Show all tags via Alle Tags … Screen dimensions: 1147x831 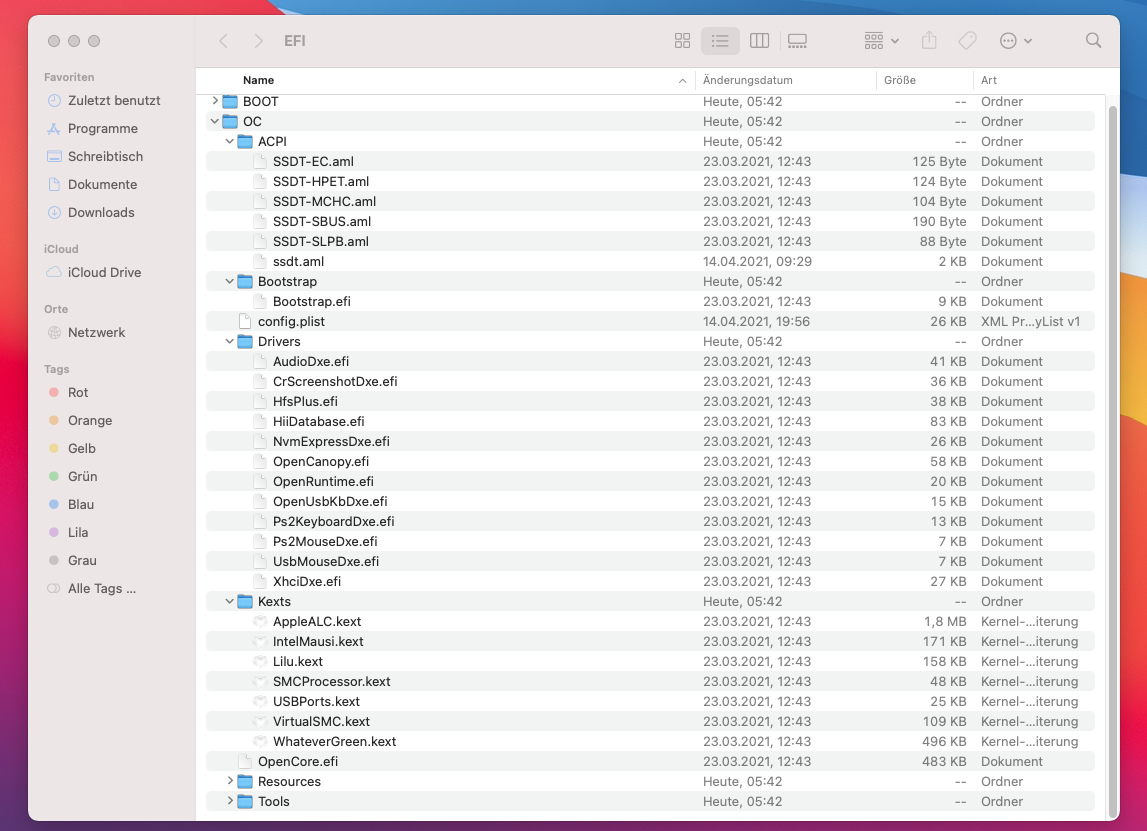[91, 589]
